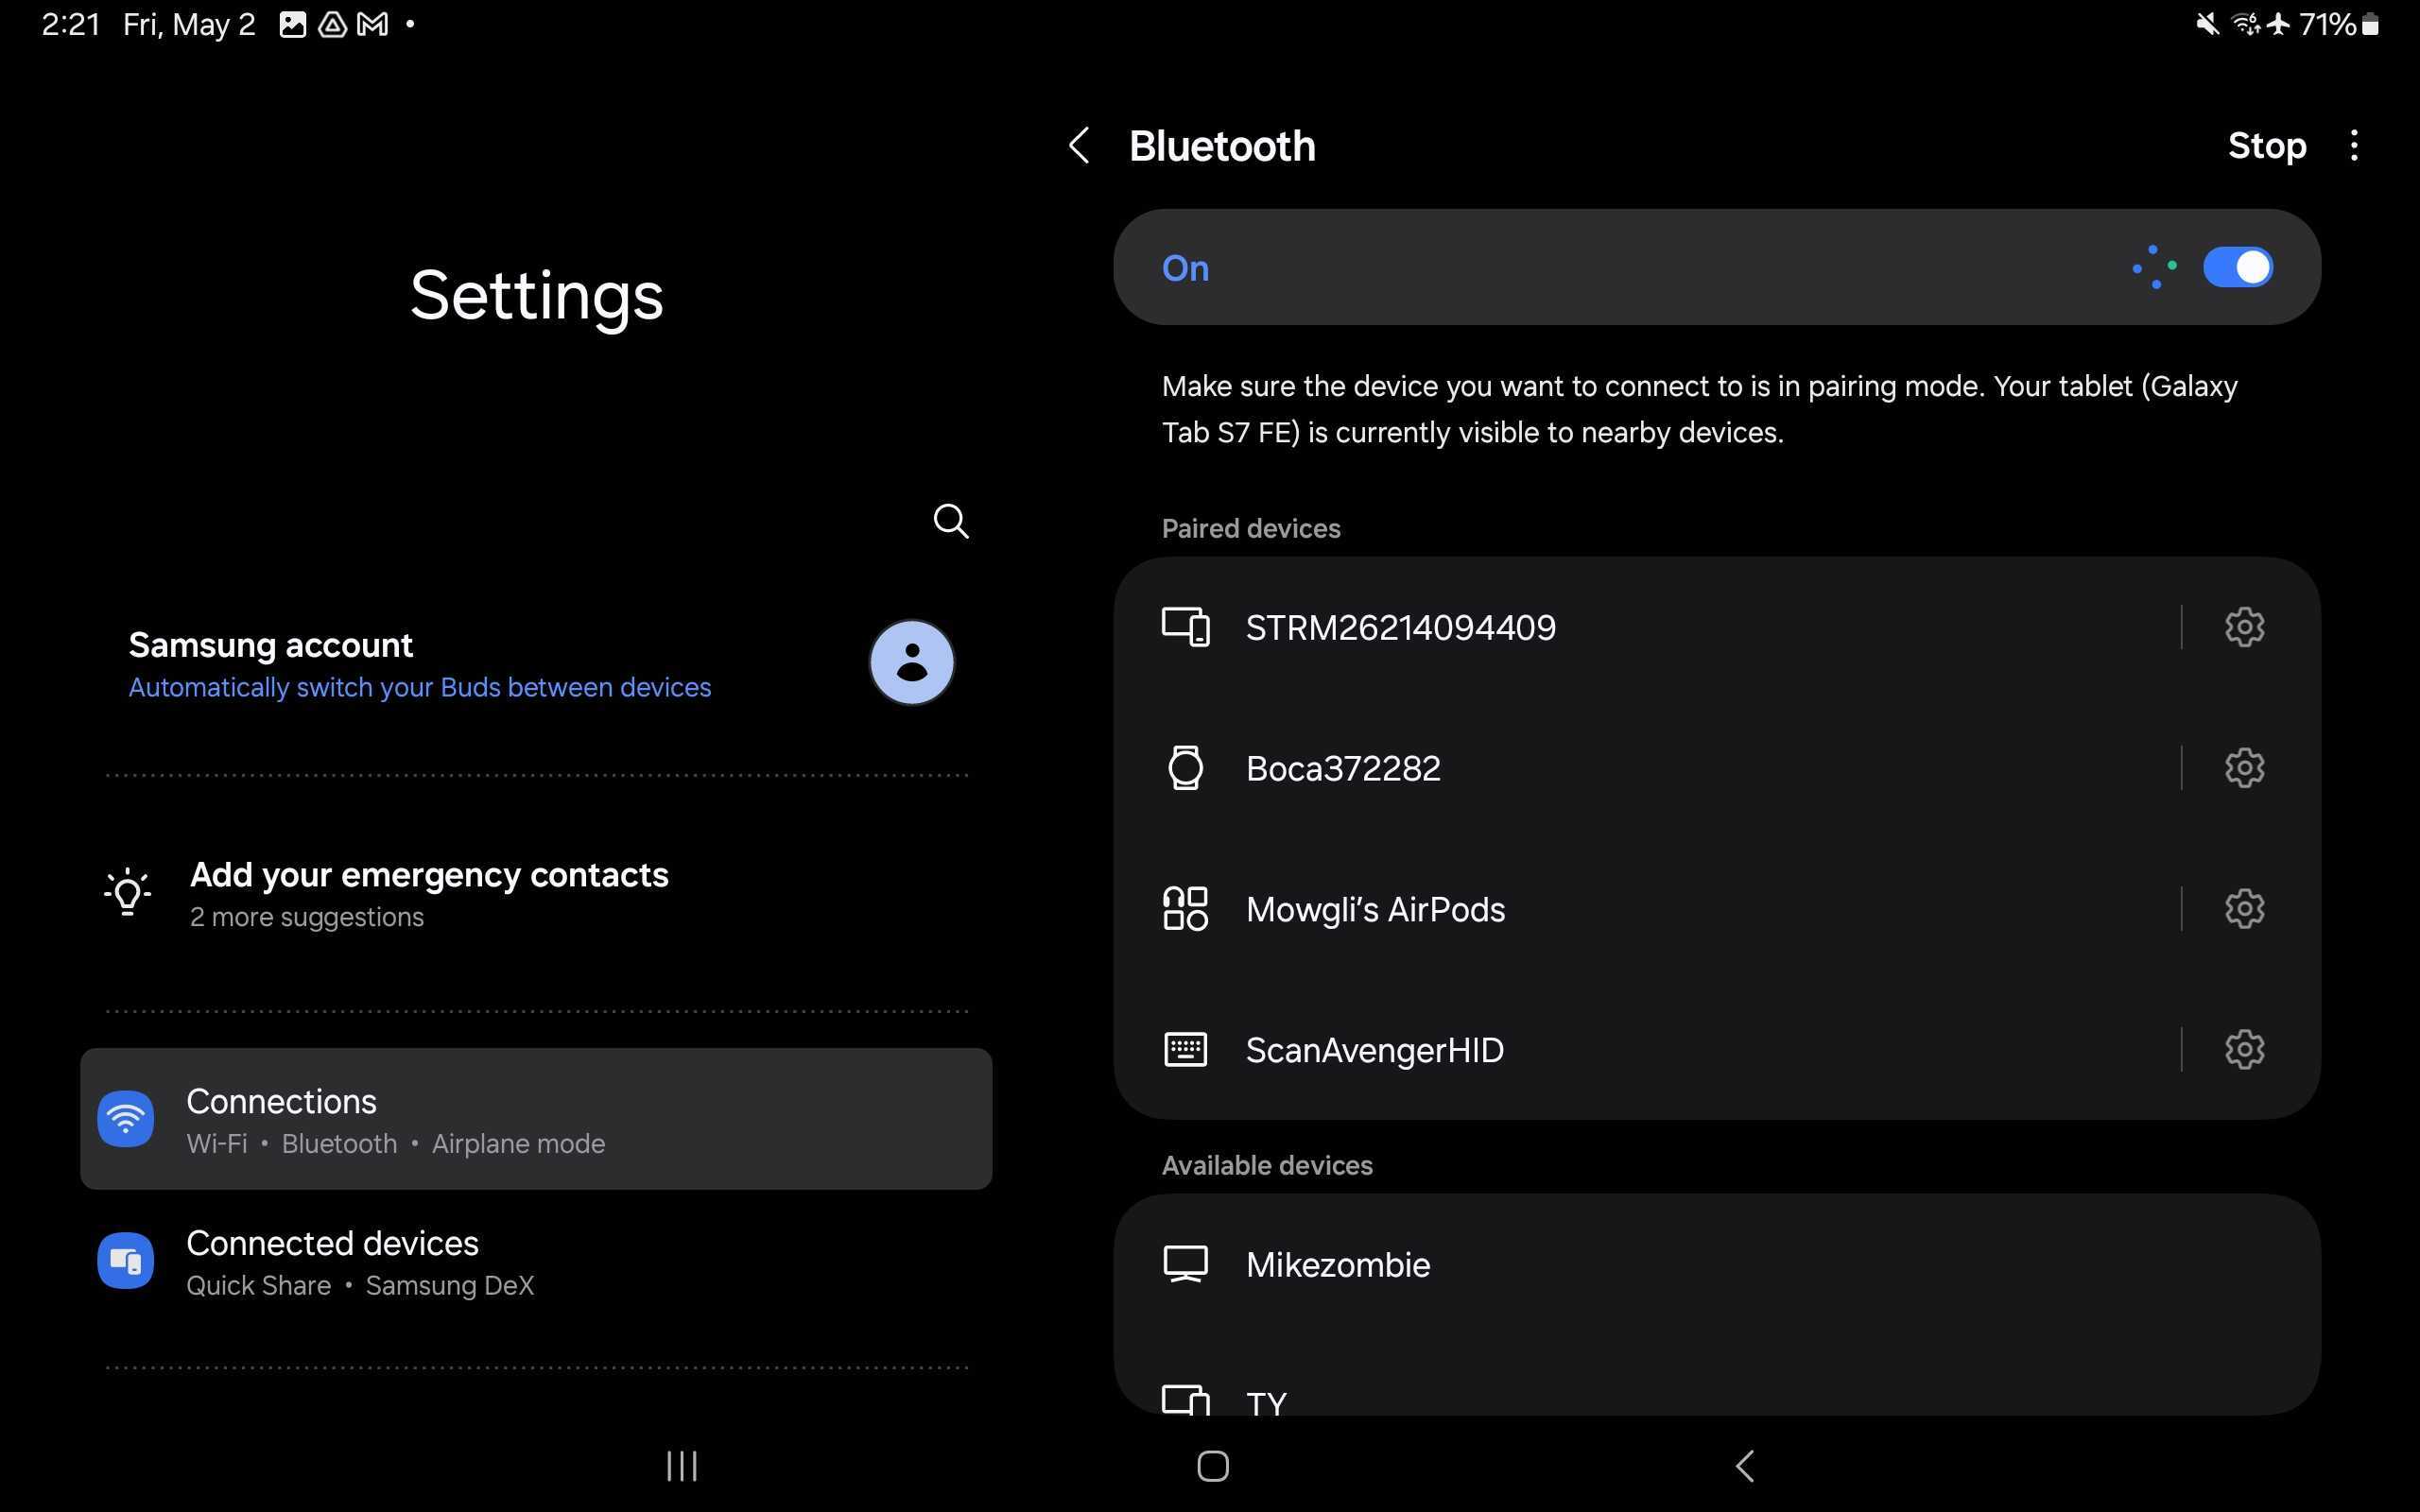The image size is (2420, 1512).
Task: Tap the Gmail notification icon in status bar
Action: (373, 24)
